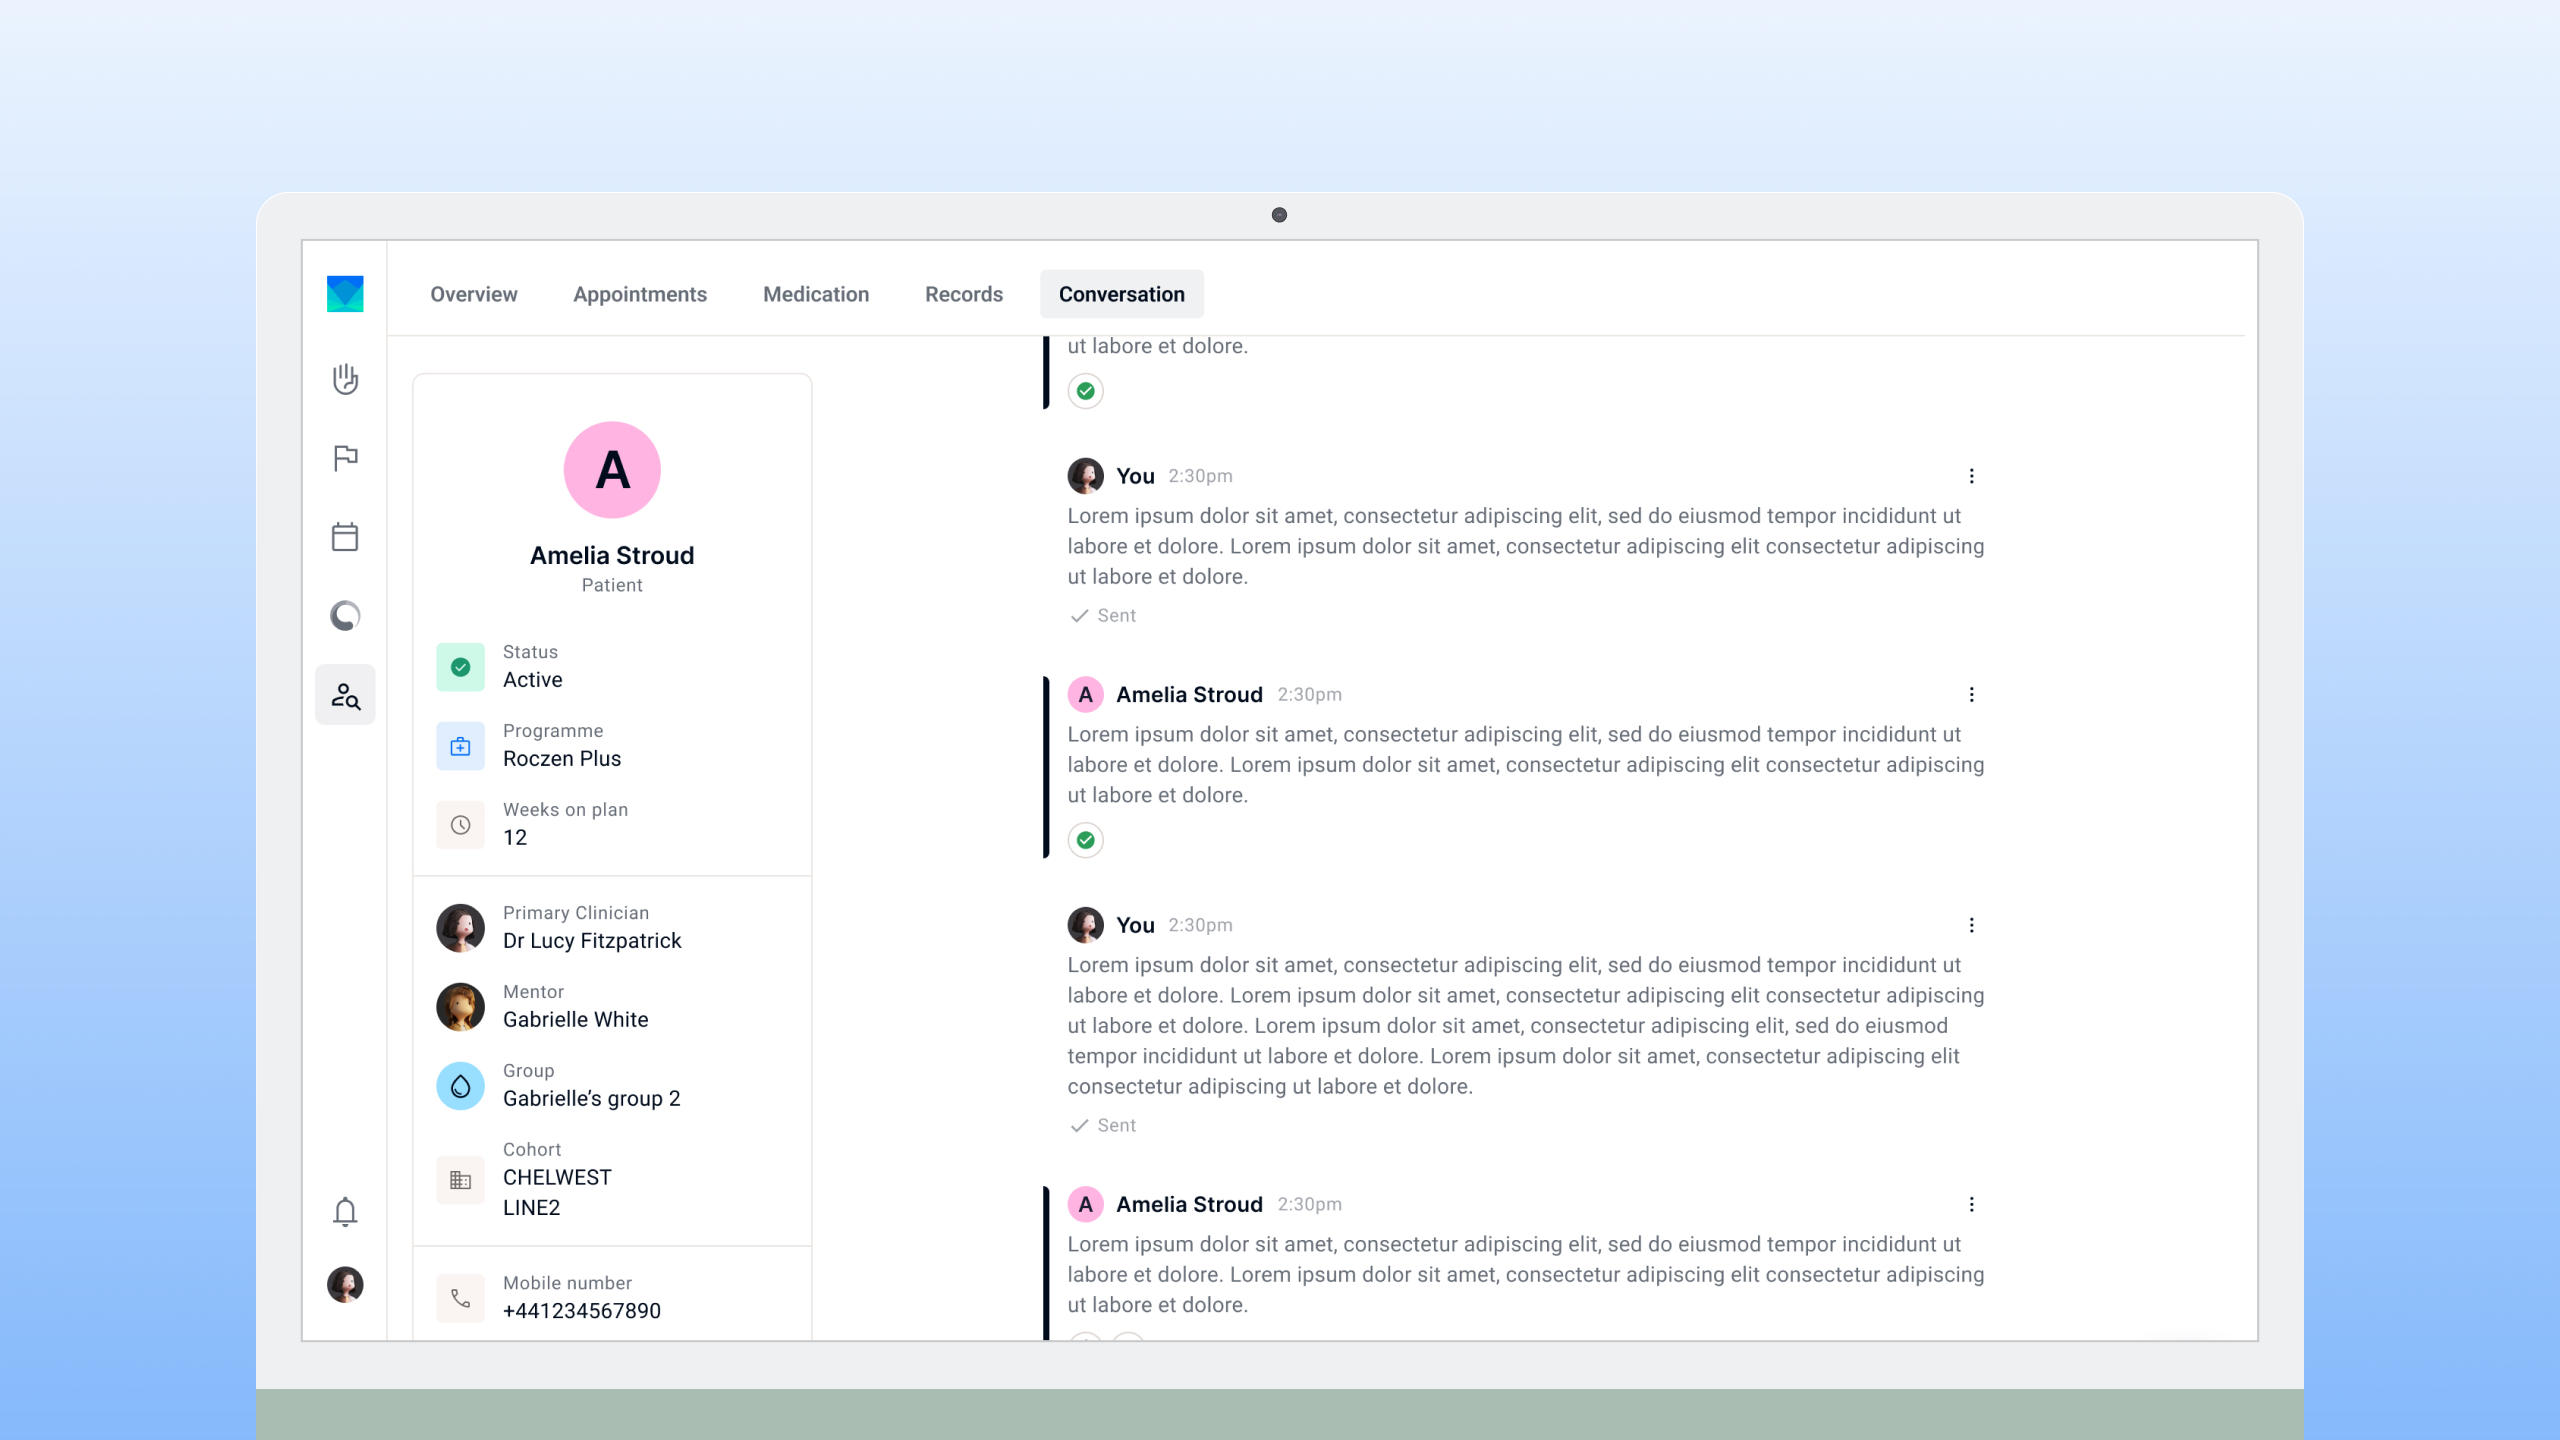Click the pink A patient avatar
The width and height of the screenshot is (2560, 1440).
click(611, 470)
